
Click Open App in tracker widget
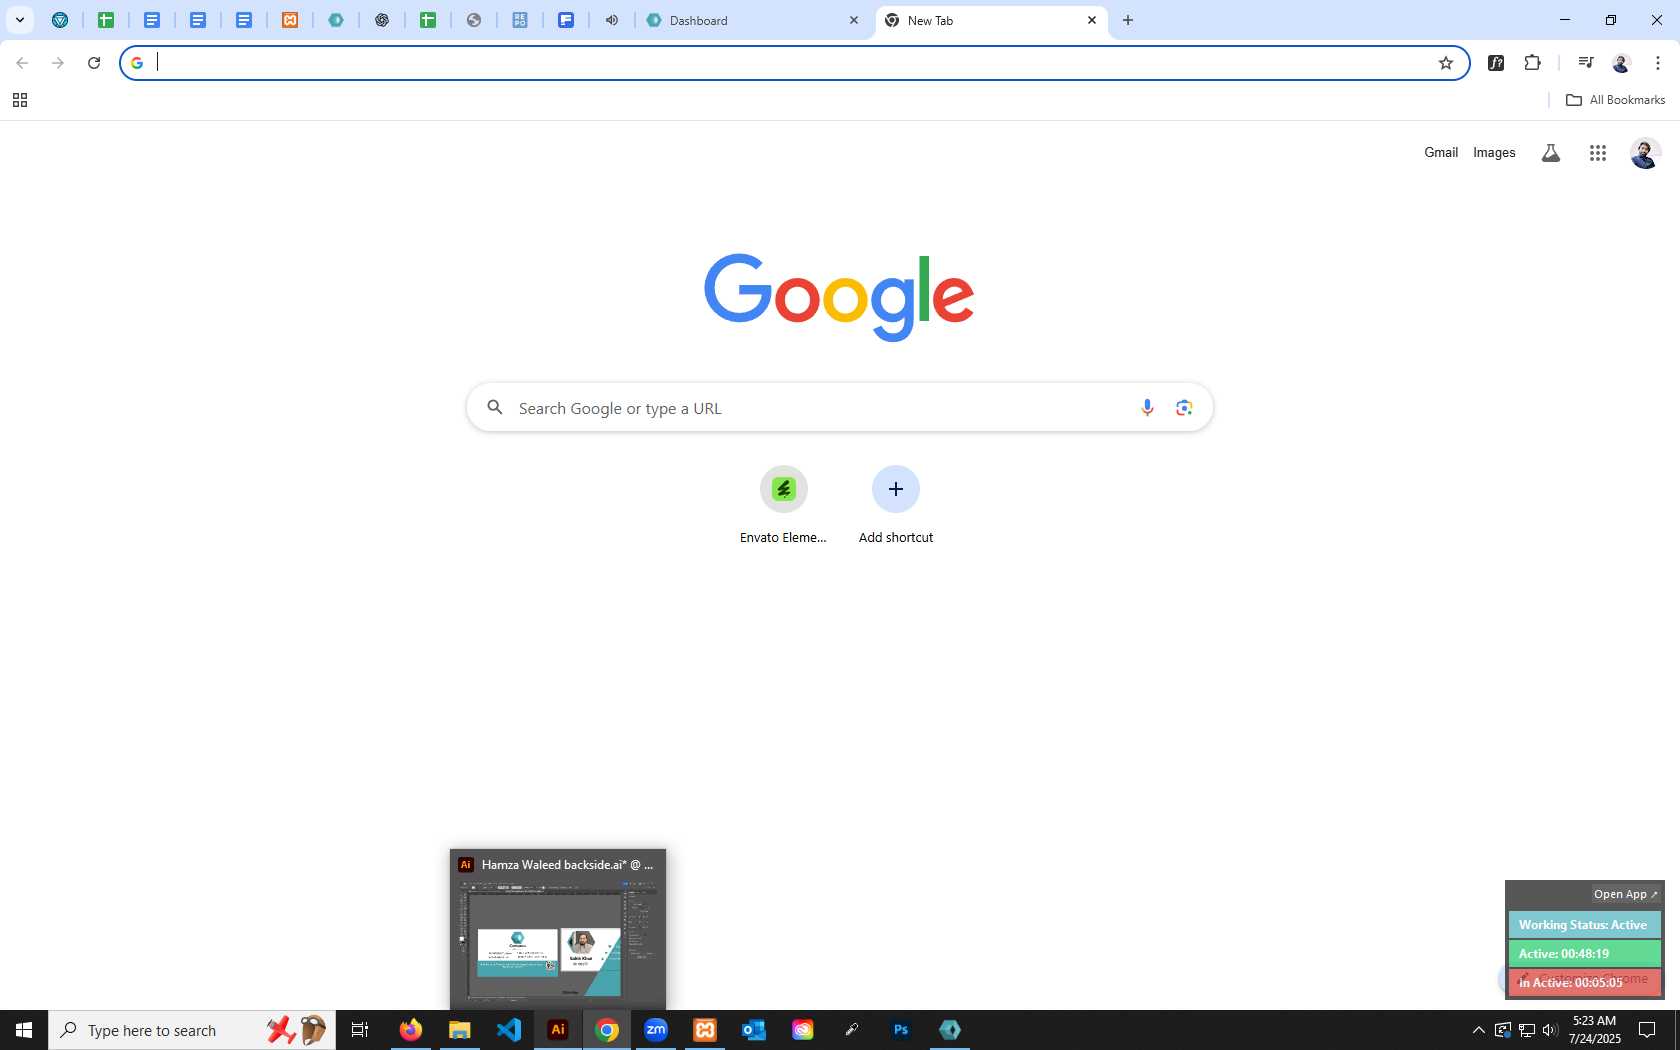click(x=1625, y=895)
